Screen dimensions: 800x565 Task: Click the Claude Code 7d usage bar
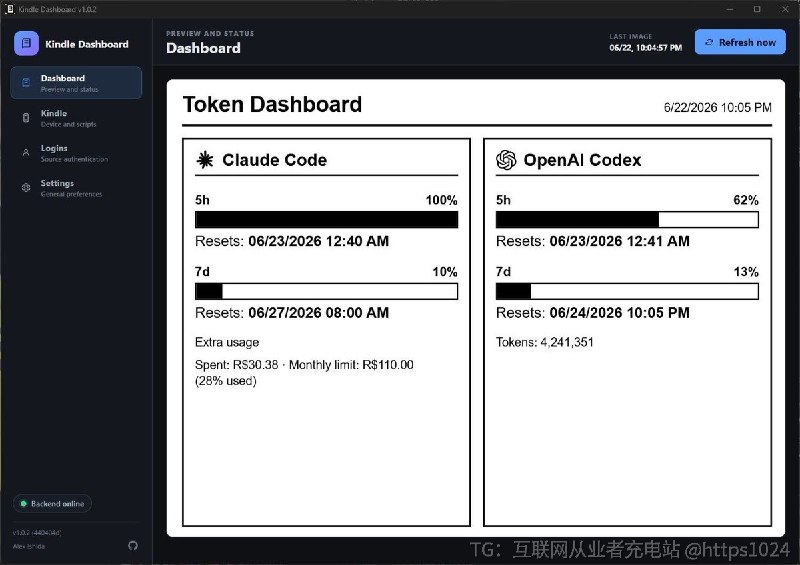[x=327, y=291]
